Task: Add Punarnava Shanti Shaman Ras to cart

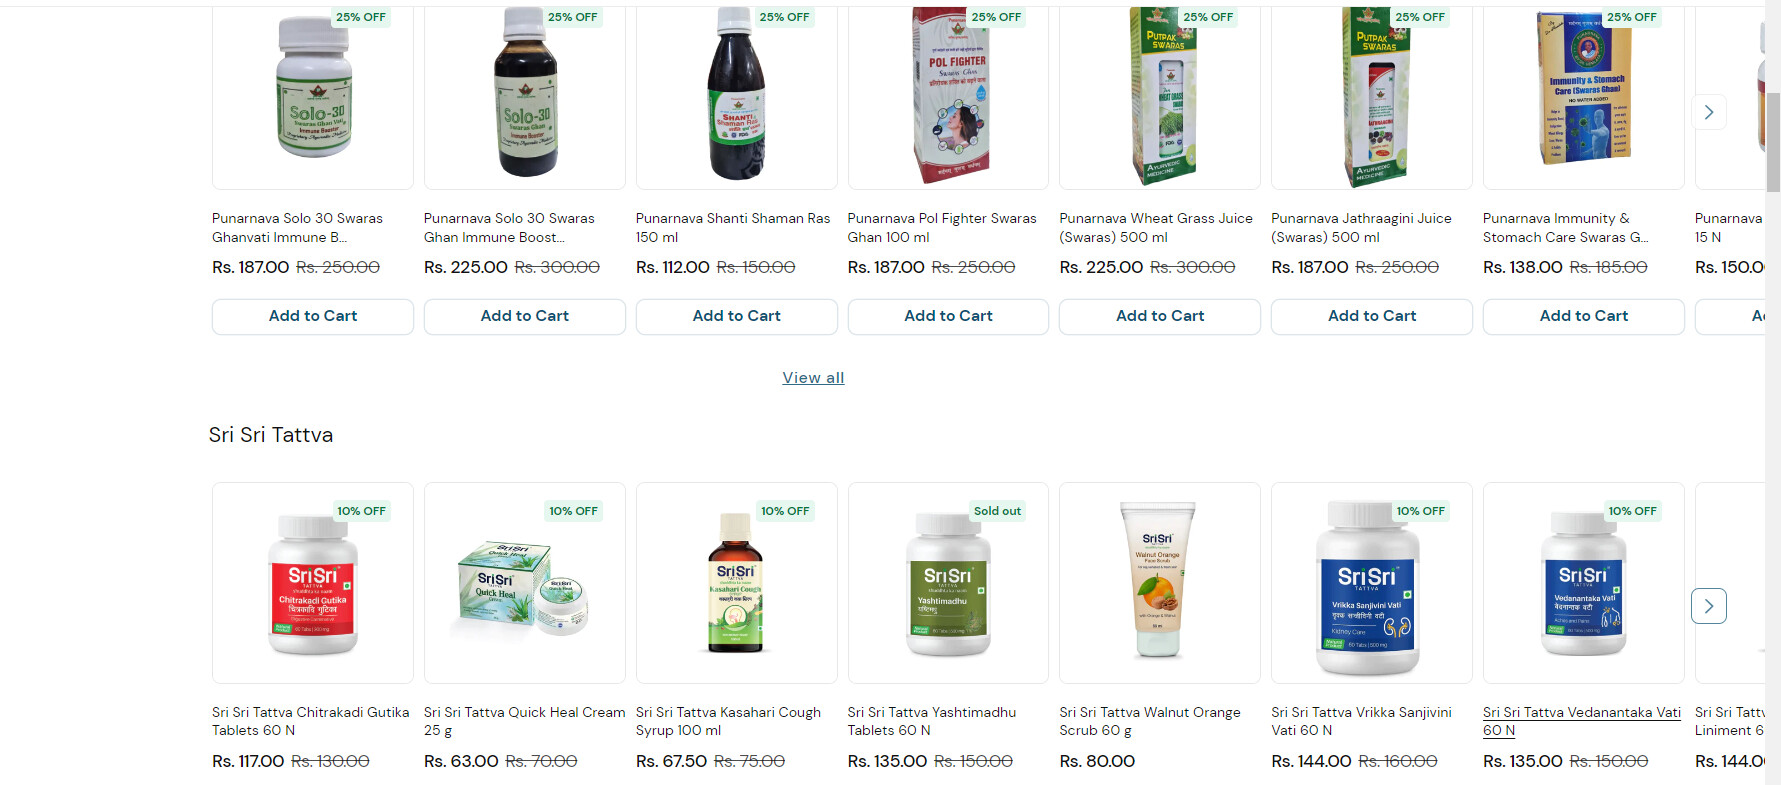Action: point(737,316)
